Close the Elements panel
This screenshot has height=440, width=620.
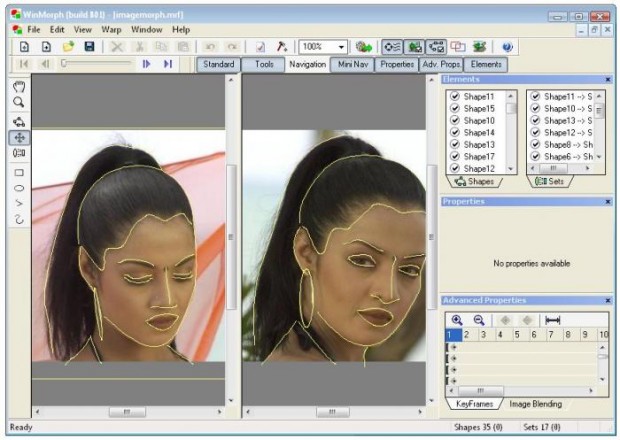[608, 79]
